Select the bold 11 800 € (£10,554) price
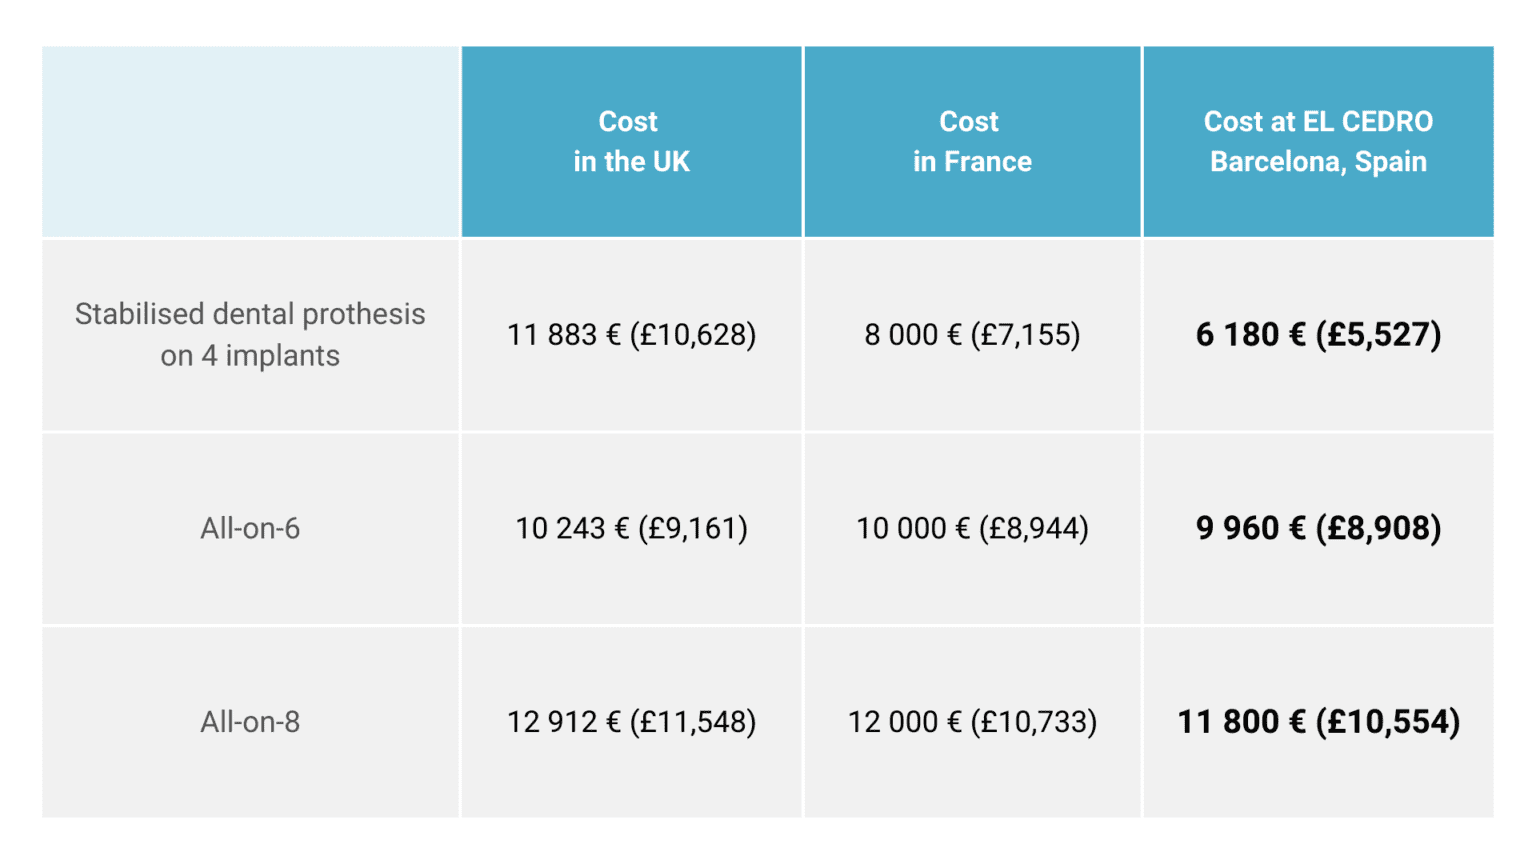The image size is (1536, 864). click(1318, 722)
